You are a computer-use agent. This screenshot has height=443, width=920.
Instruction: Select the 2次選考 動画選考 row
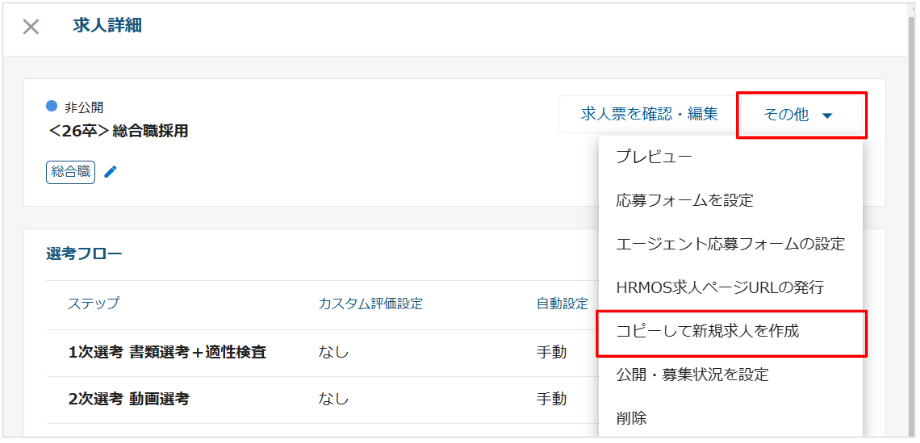coord(129,399)
